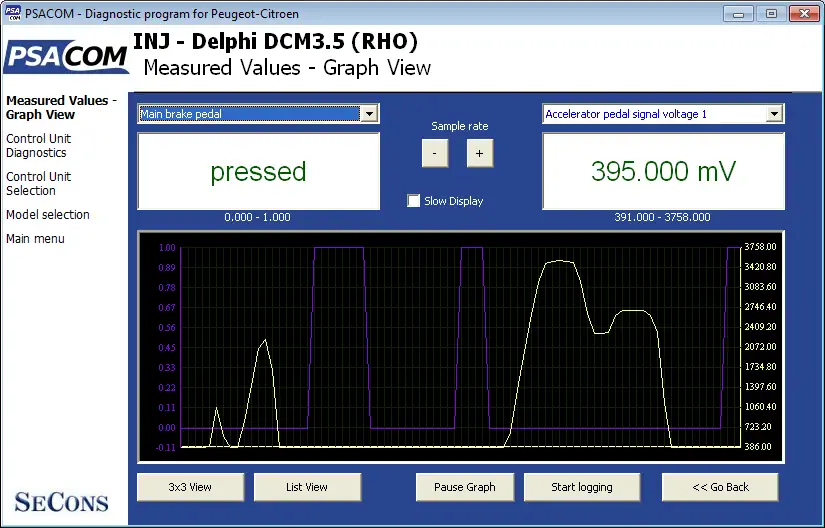
Task: Click the 395.000 mV value display
Action: pos(663,171)
